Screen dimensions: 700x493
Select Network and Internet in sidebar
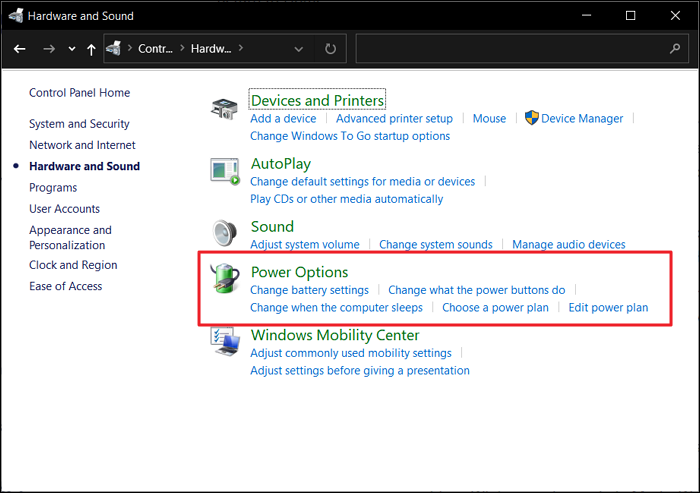[x=82, y=145]
